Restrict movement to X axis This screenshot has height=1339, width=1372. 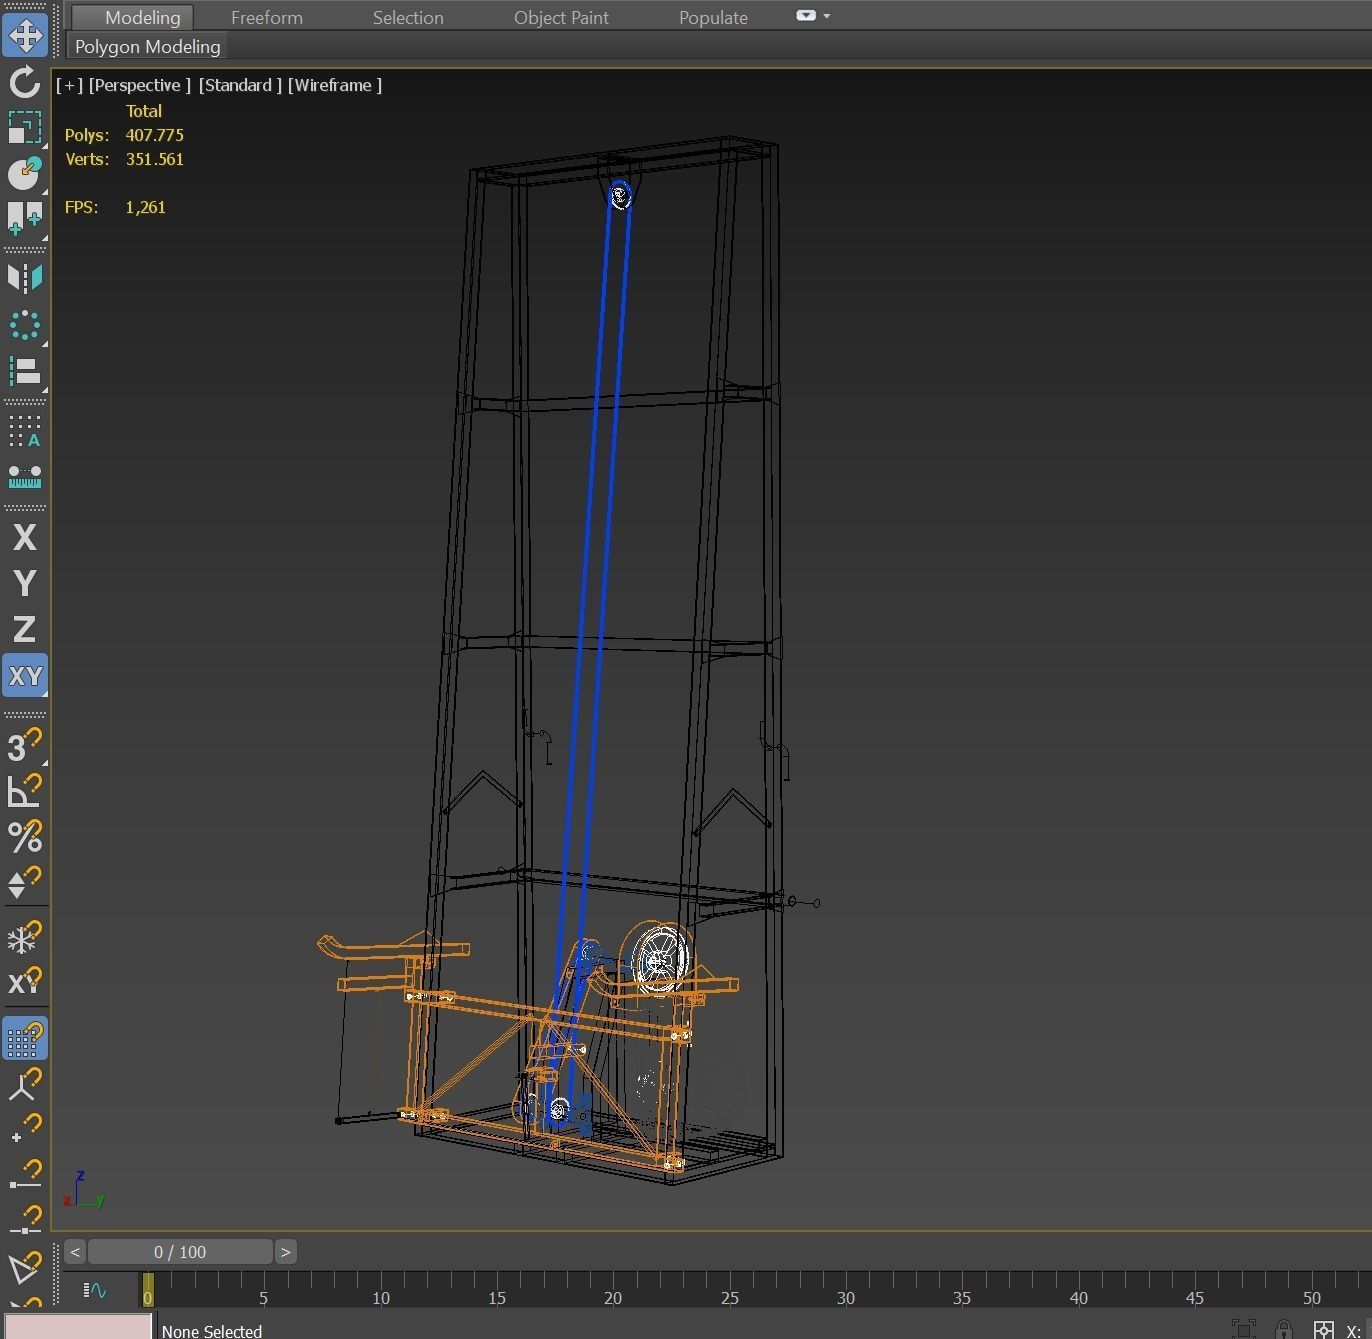click(x=25, y=537)
